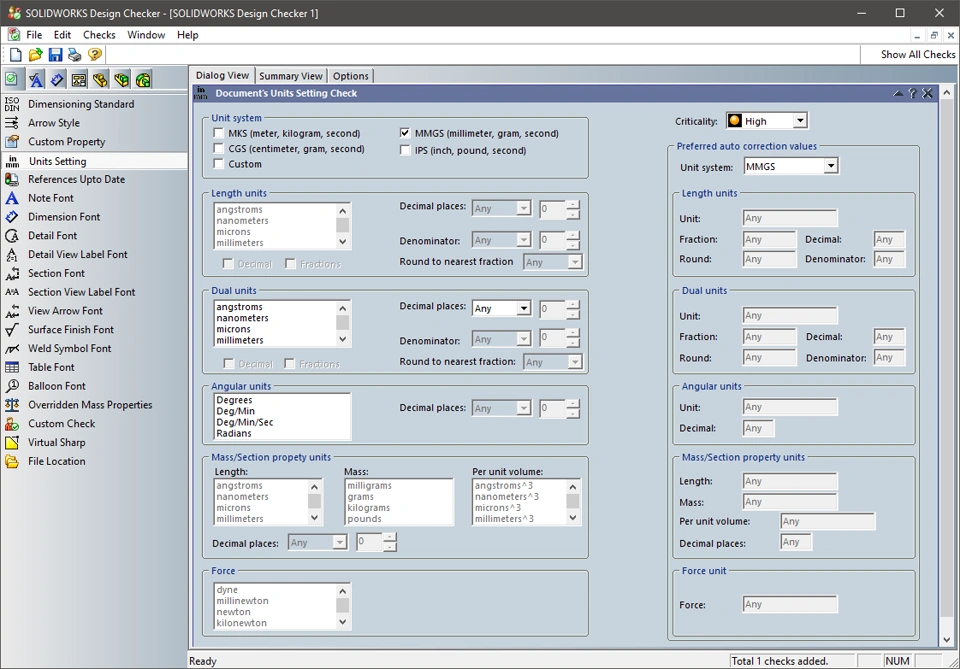960x669 pixels.
Task: Switch to the Options tab
Action: pos(351,76)
